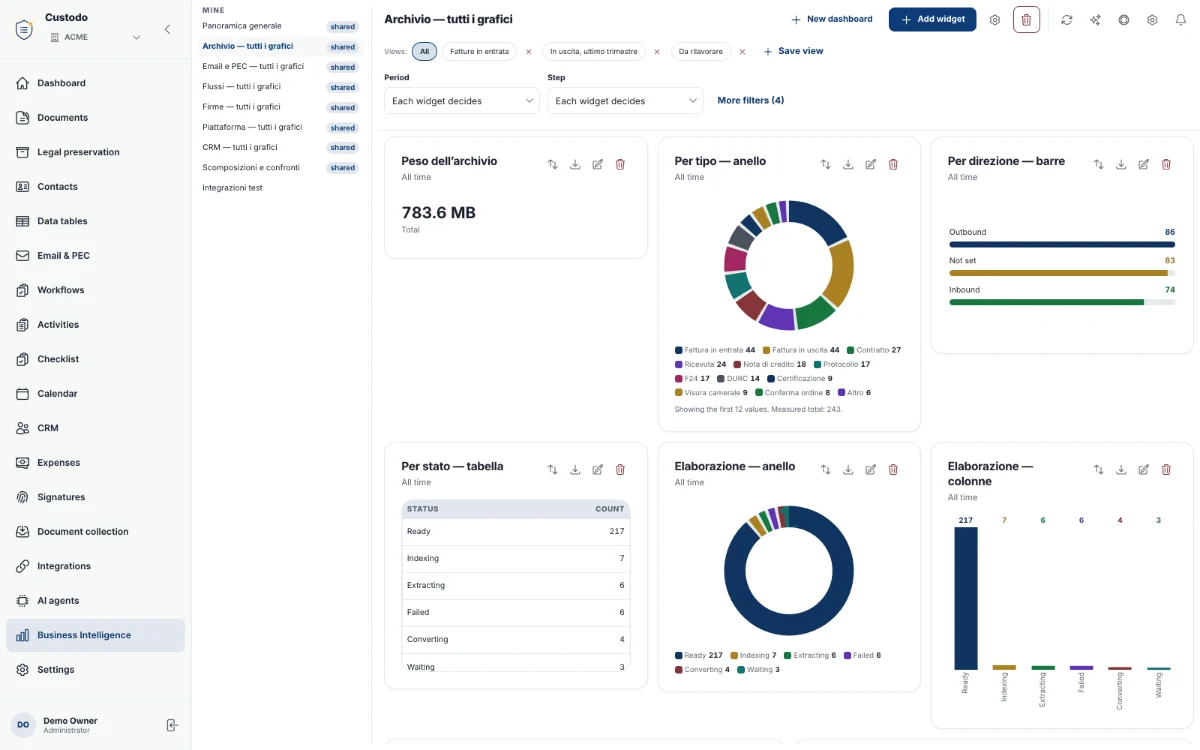
Task: Click the Fattura in entrata legend swatch
Action: pyautogui.click(x=679, y=350)
